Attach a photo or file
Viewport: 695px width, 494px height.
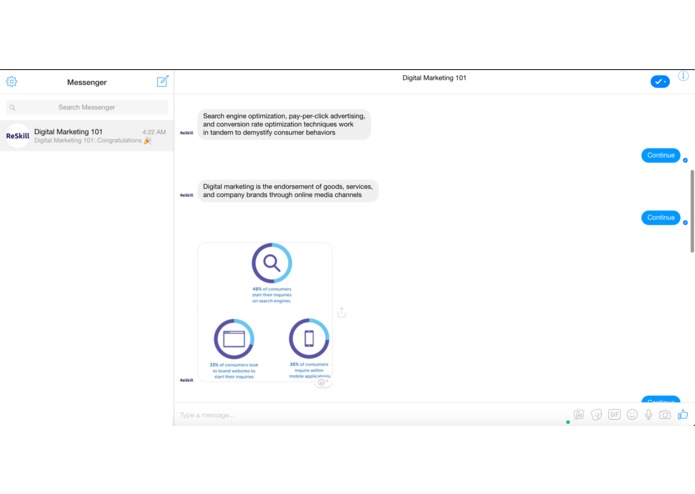tap(579, 415)
